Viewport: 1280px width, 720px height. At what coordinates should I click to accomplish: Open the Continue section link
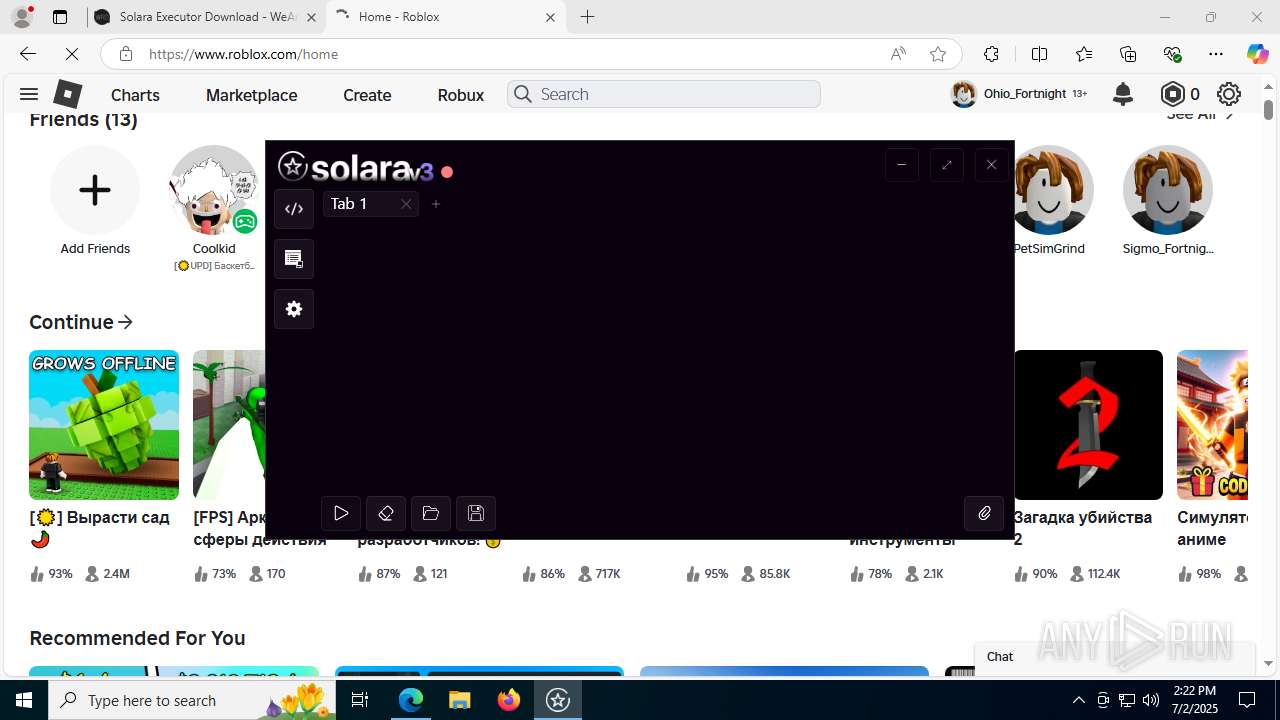tap(81, 322)
